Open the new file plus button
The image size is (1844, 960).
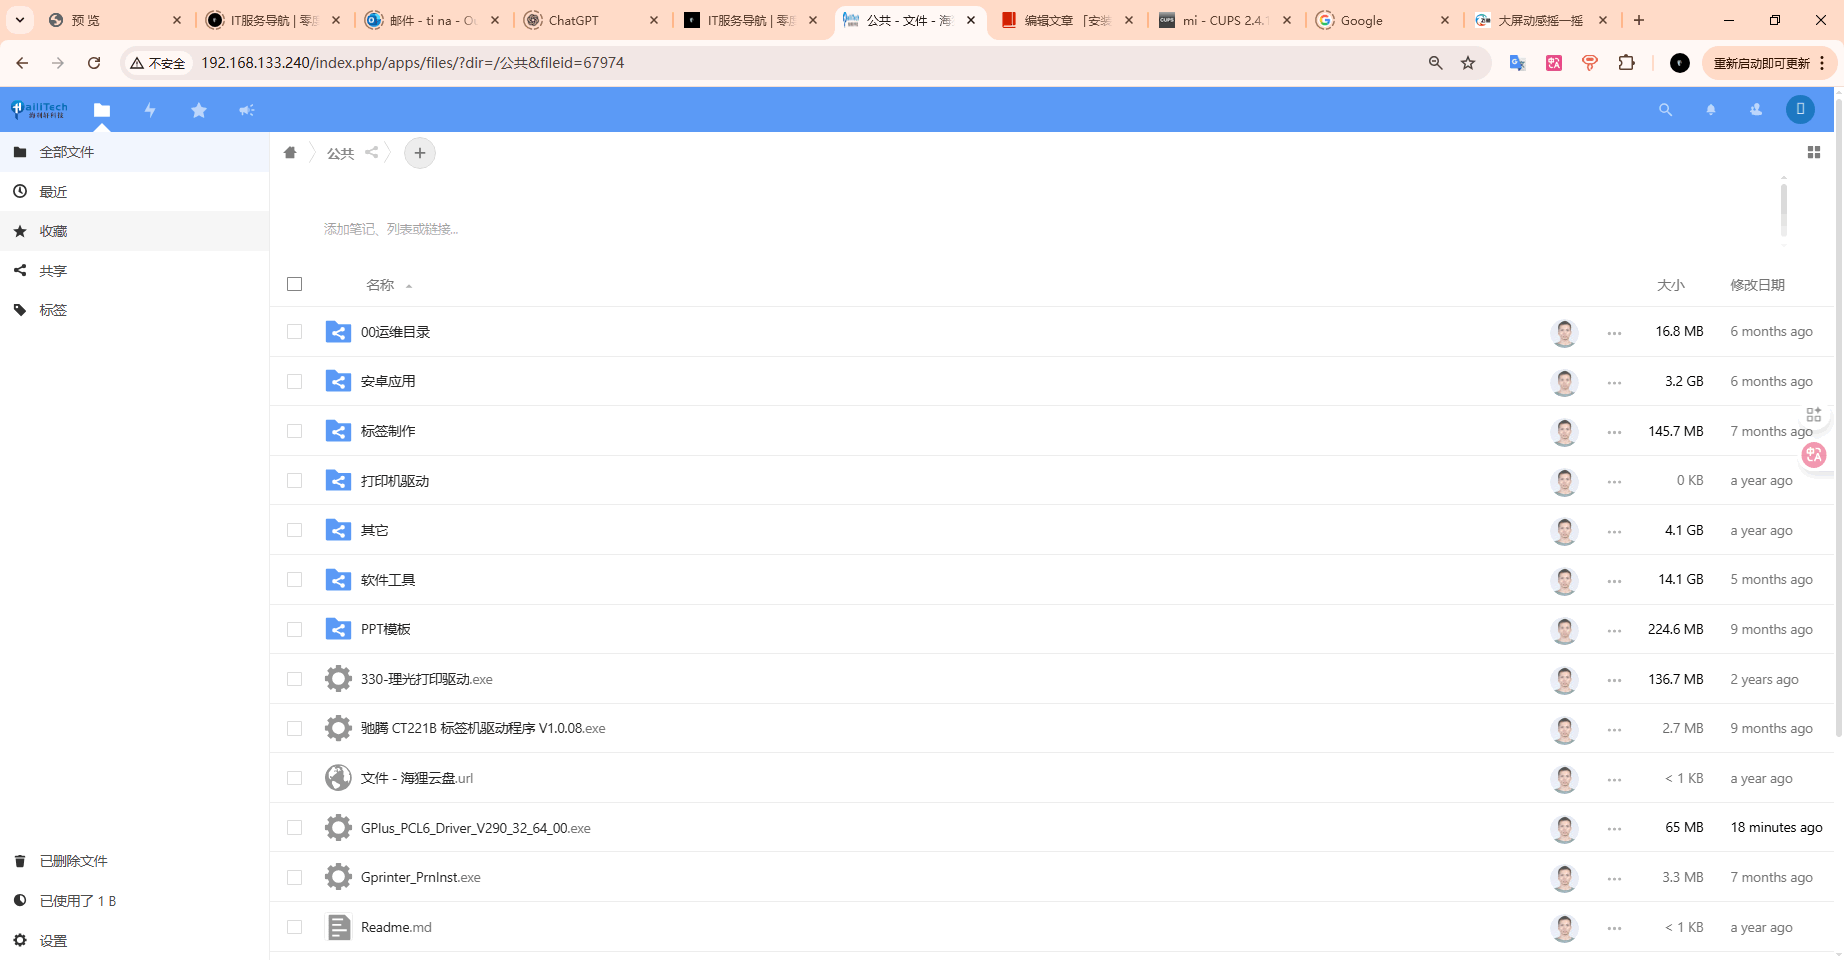tap(420, 153)
